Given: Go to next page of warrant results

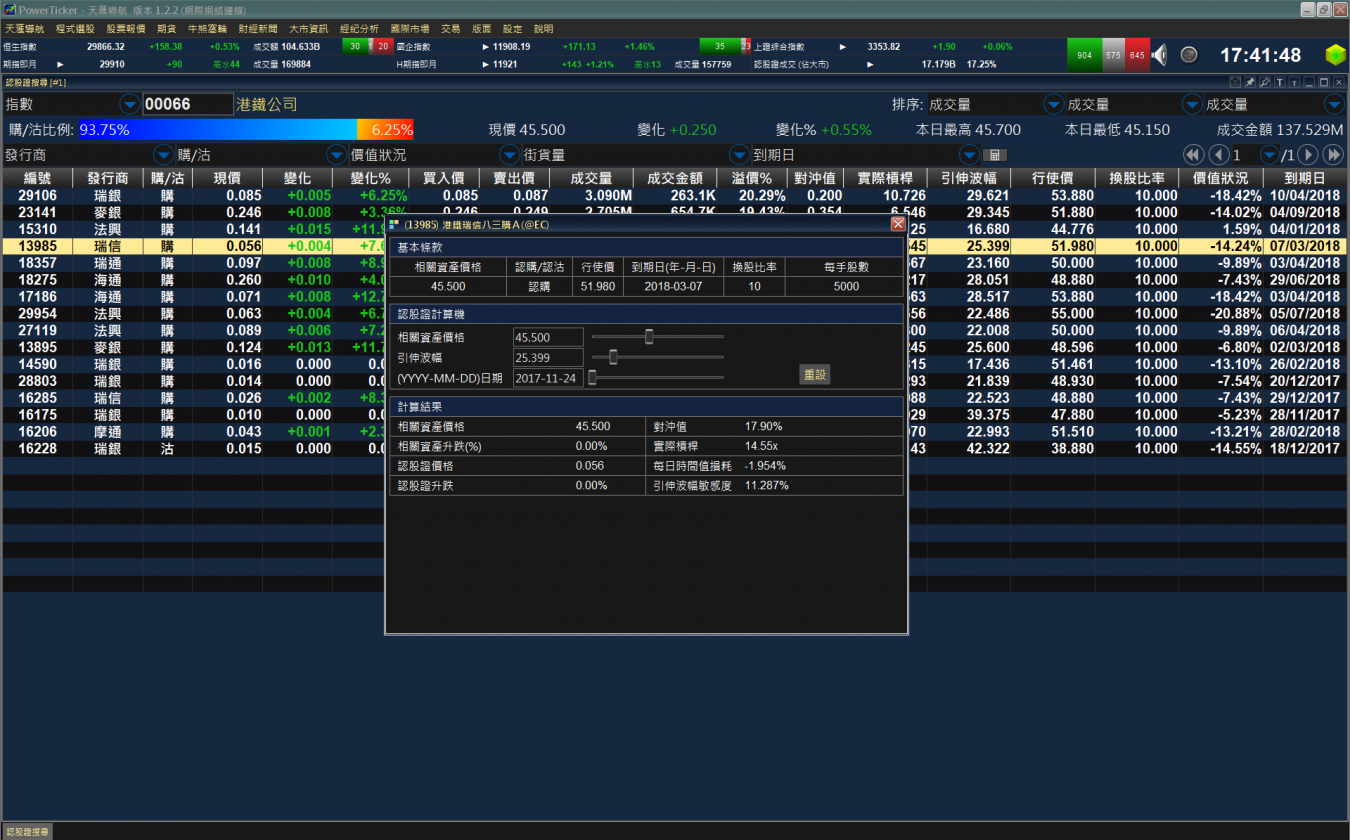Looking at the screenshot, I should pyautogui.click(x=1307, y=155).
